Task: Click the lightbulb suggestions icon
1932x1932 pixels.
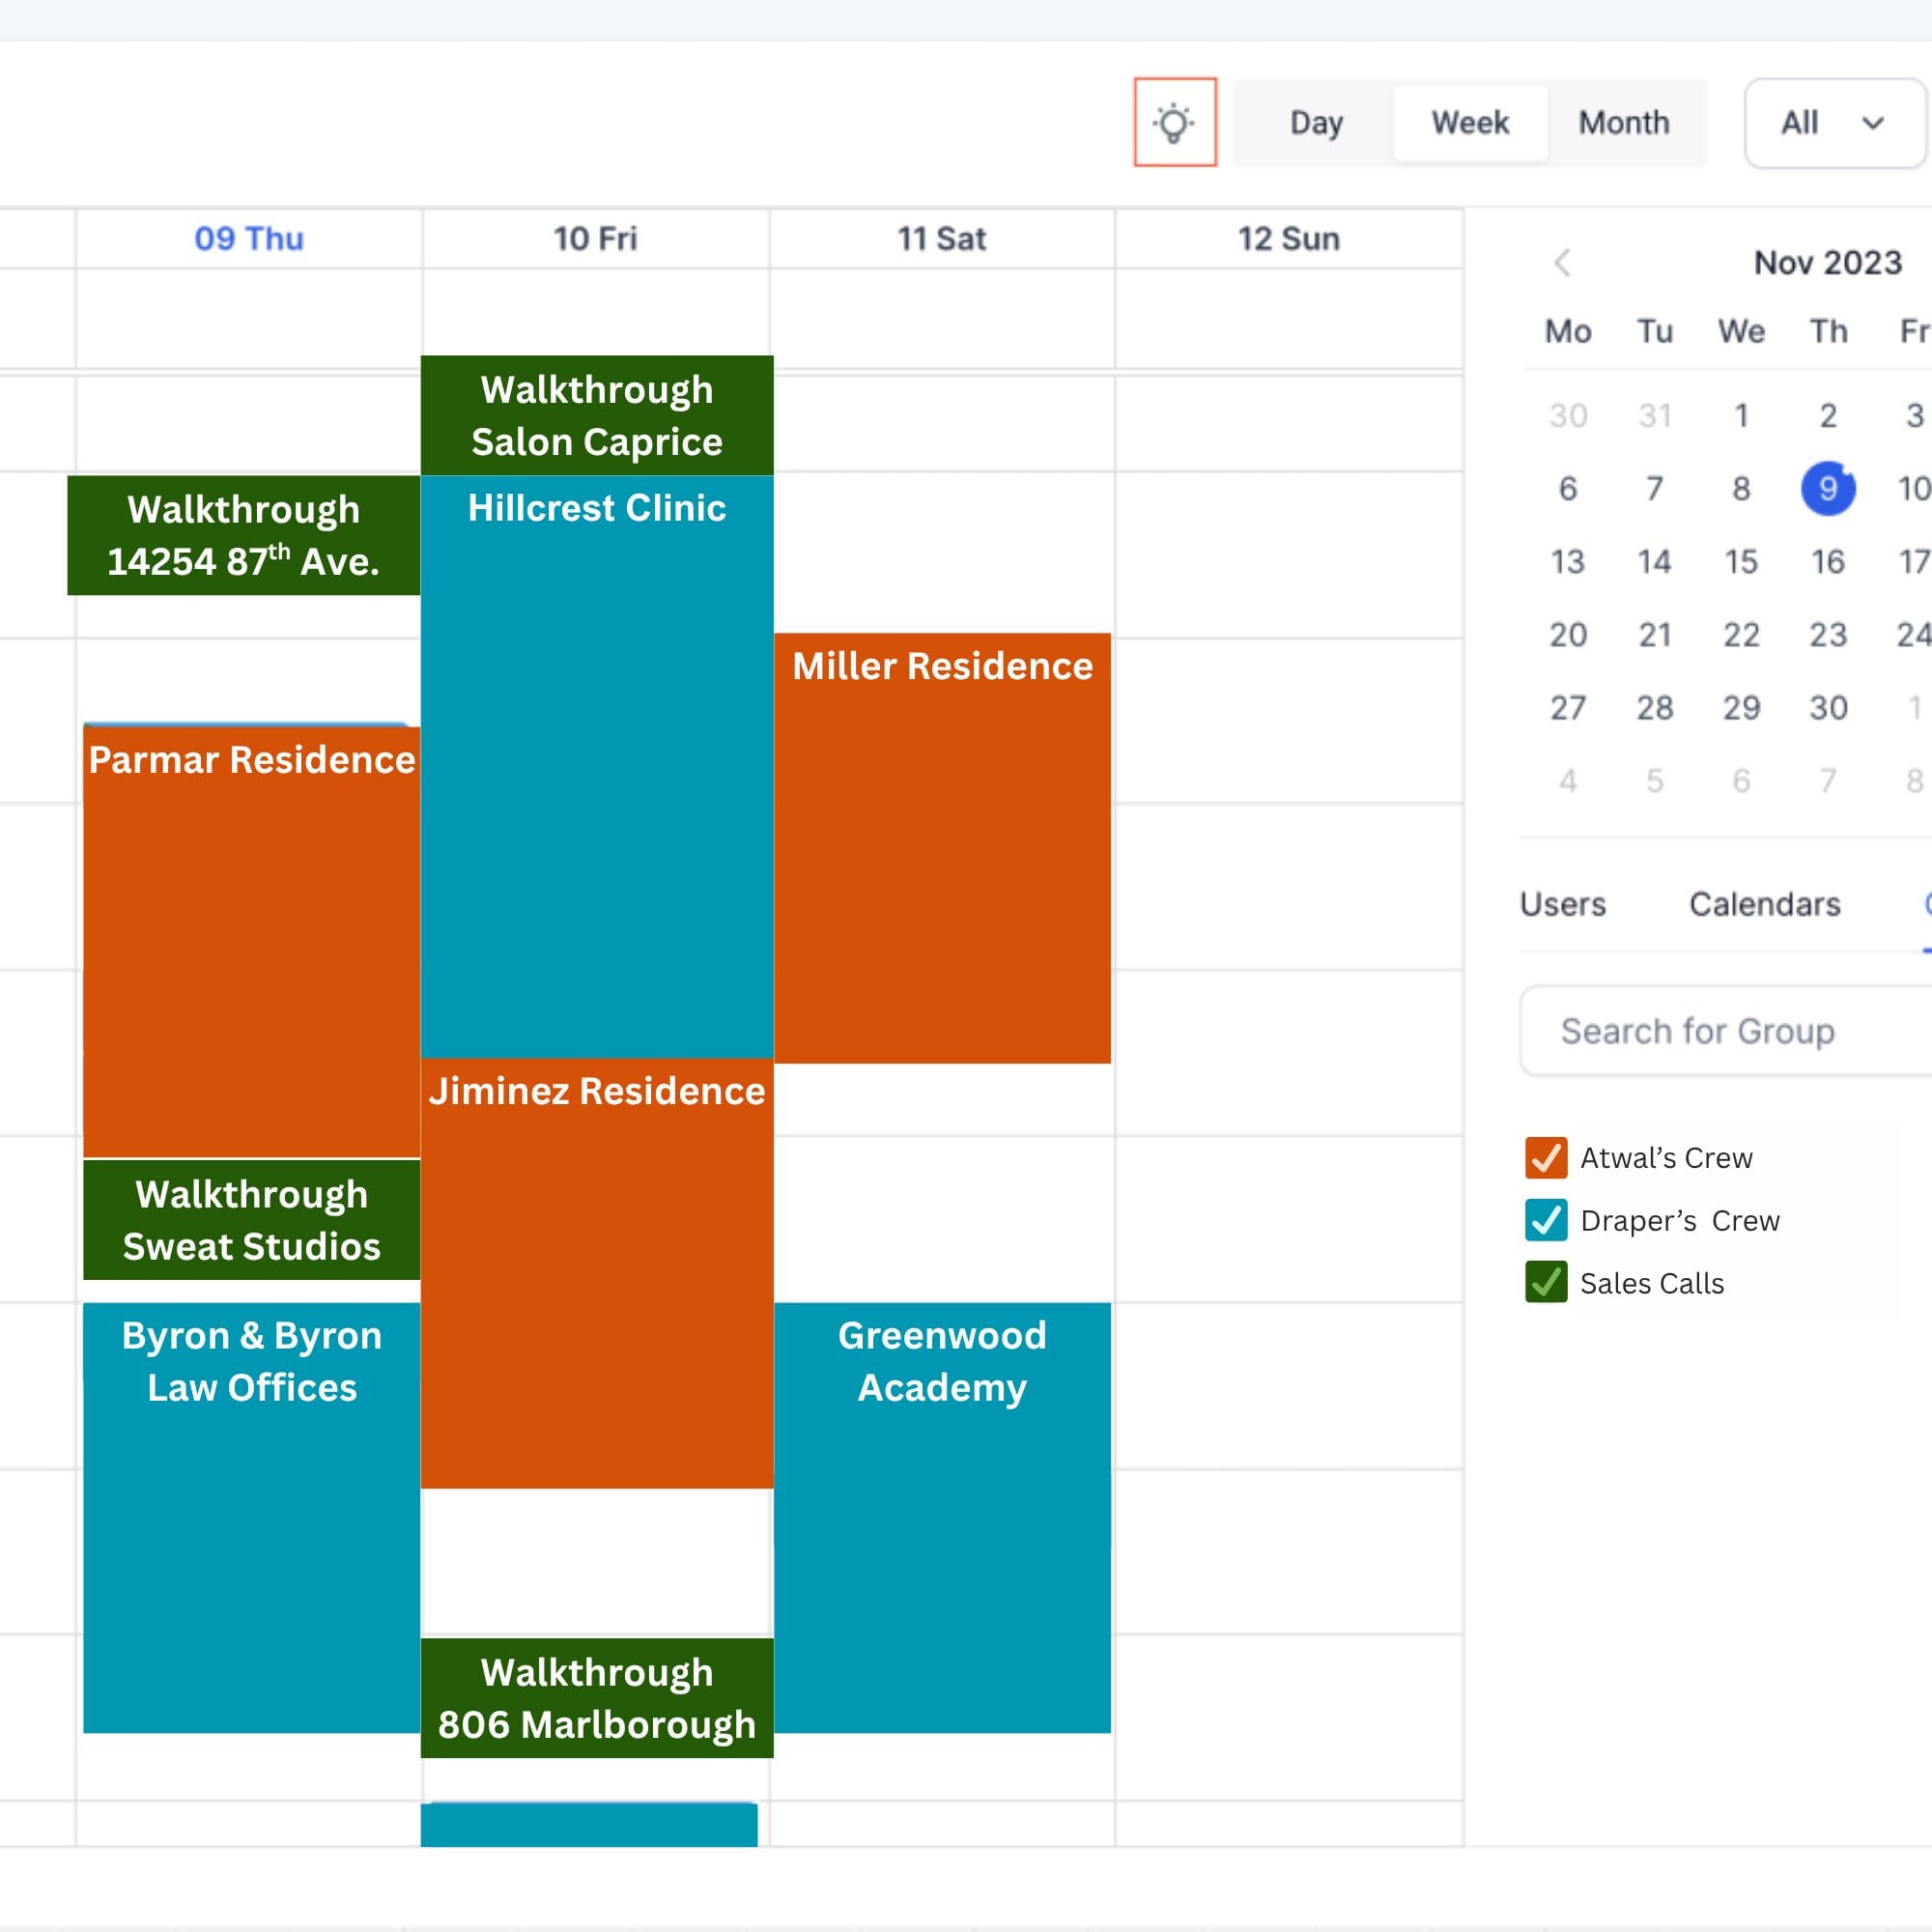Action: click(x=1174, y=122)
